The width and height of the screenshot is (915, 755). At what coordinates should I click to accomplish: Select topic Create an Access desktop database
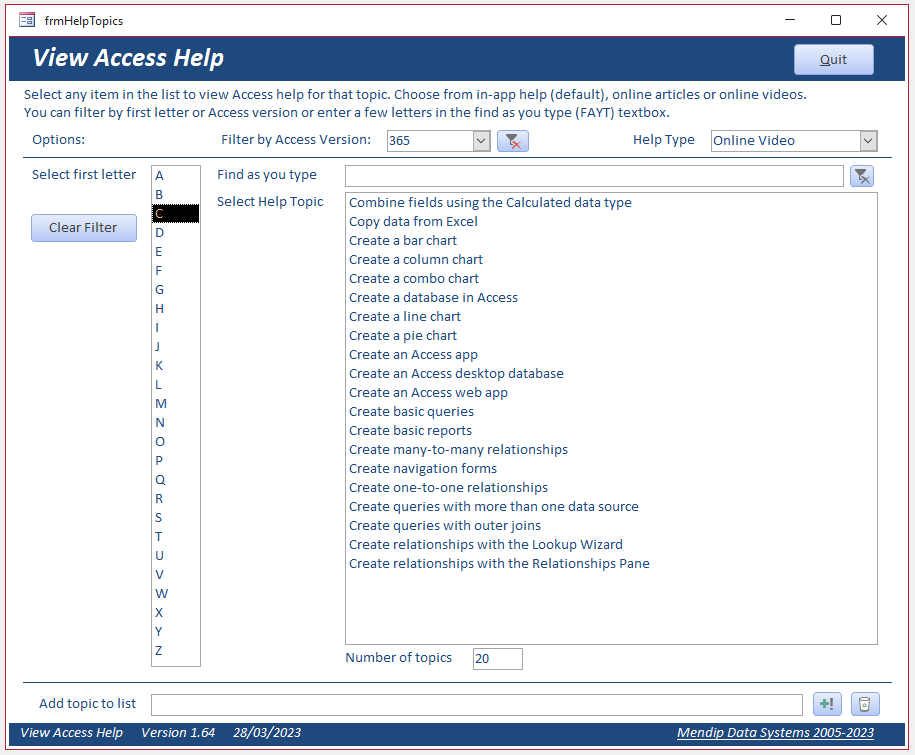[x=612, y=373]
